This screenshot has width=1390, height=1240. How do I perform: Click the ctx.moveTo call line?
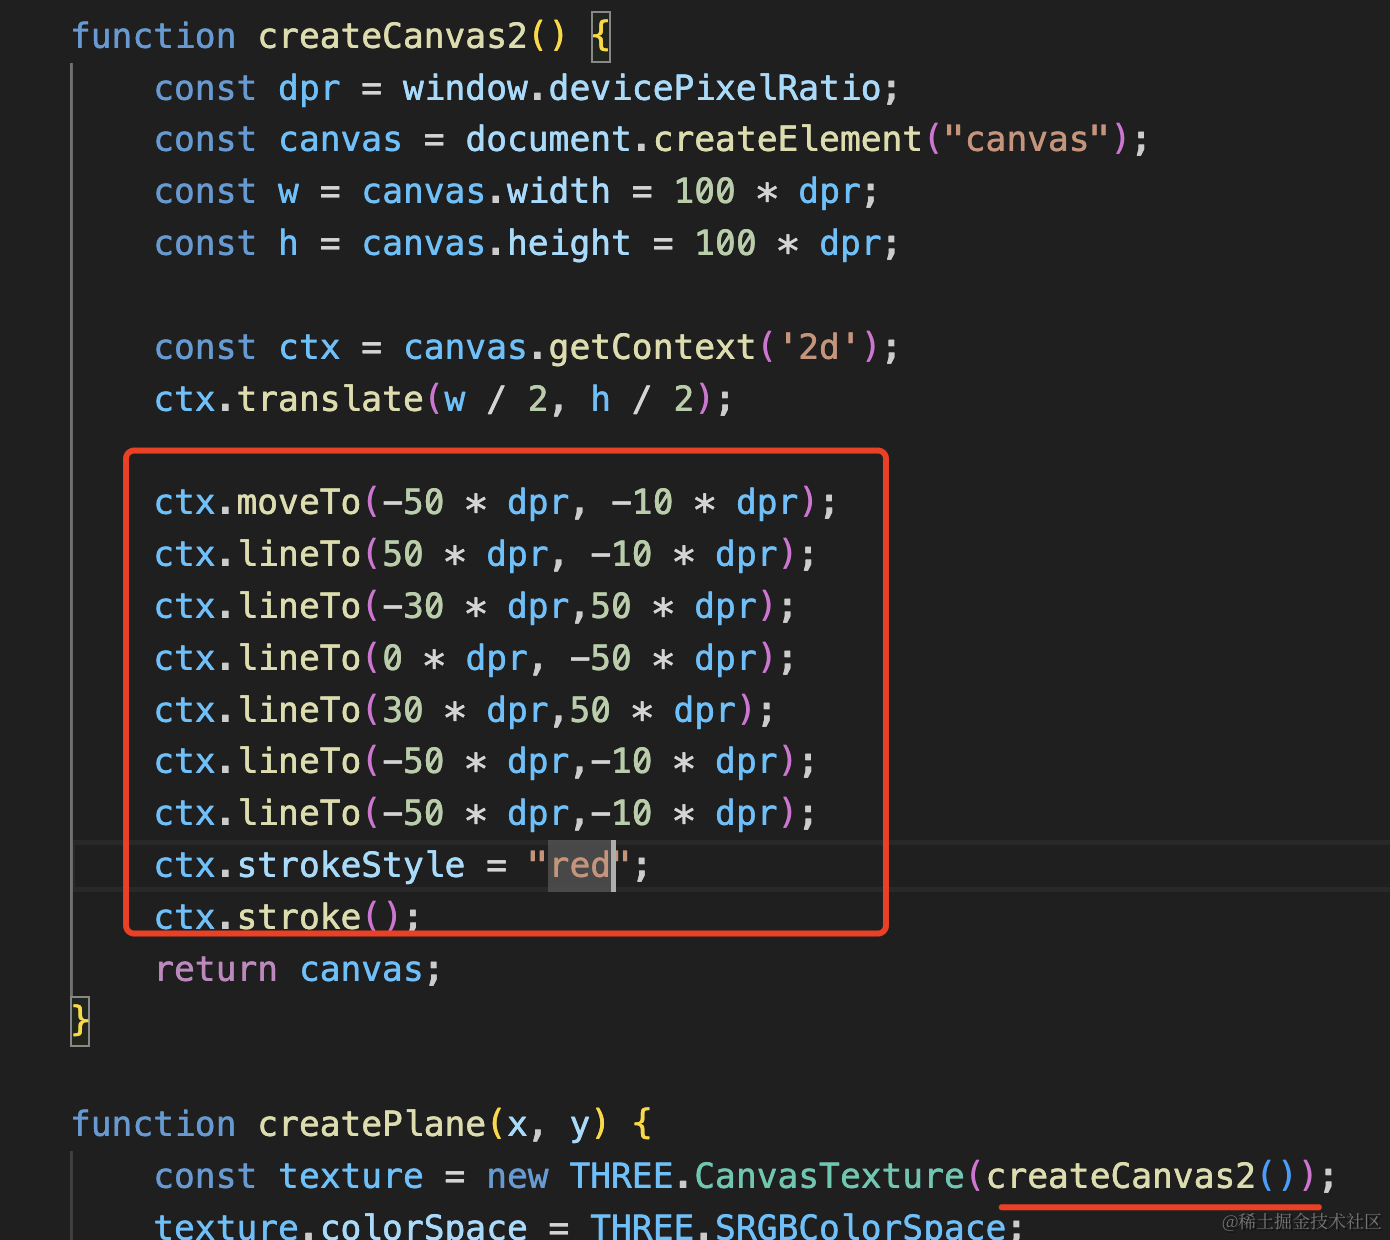[495, 502]
